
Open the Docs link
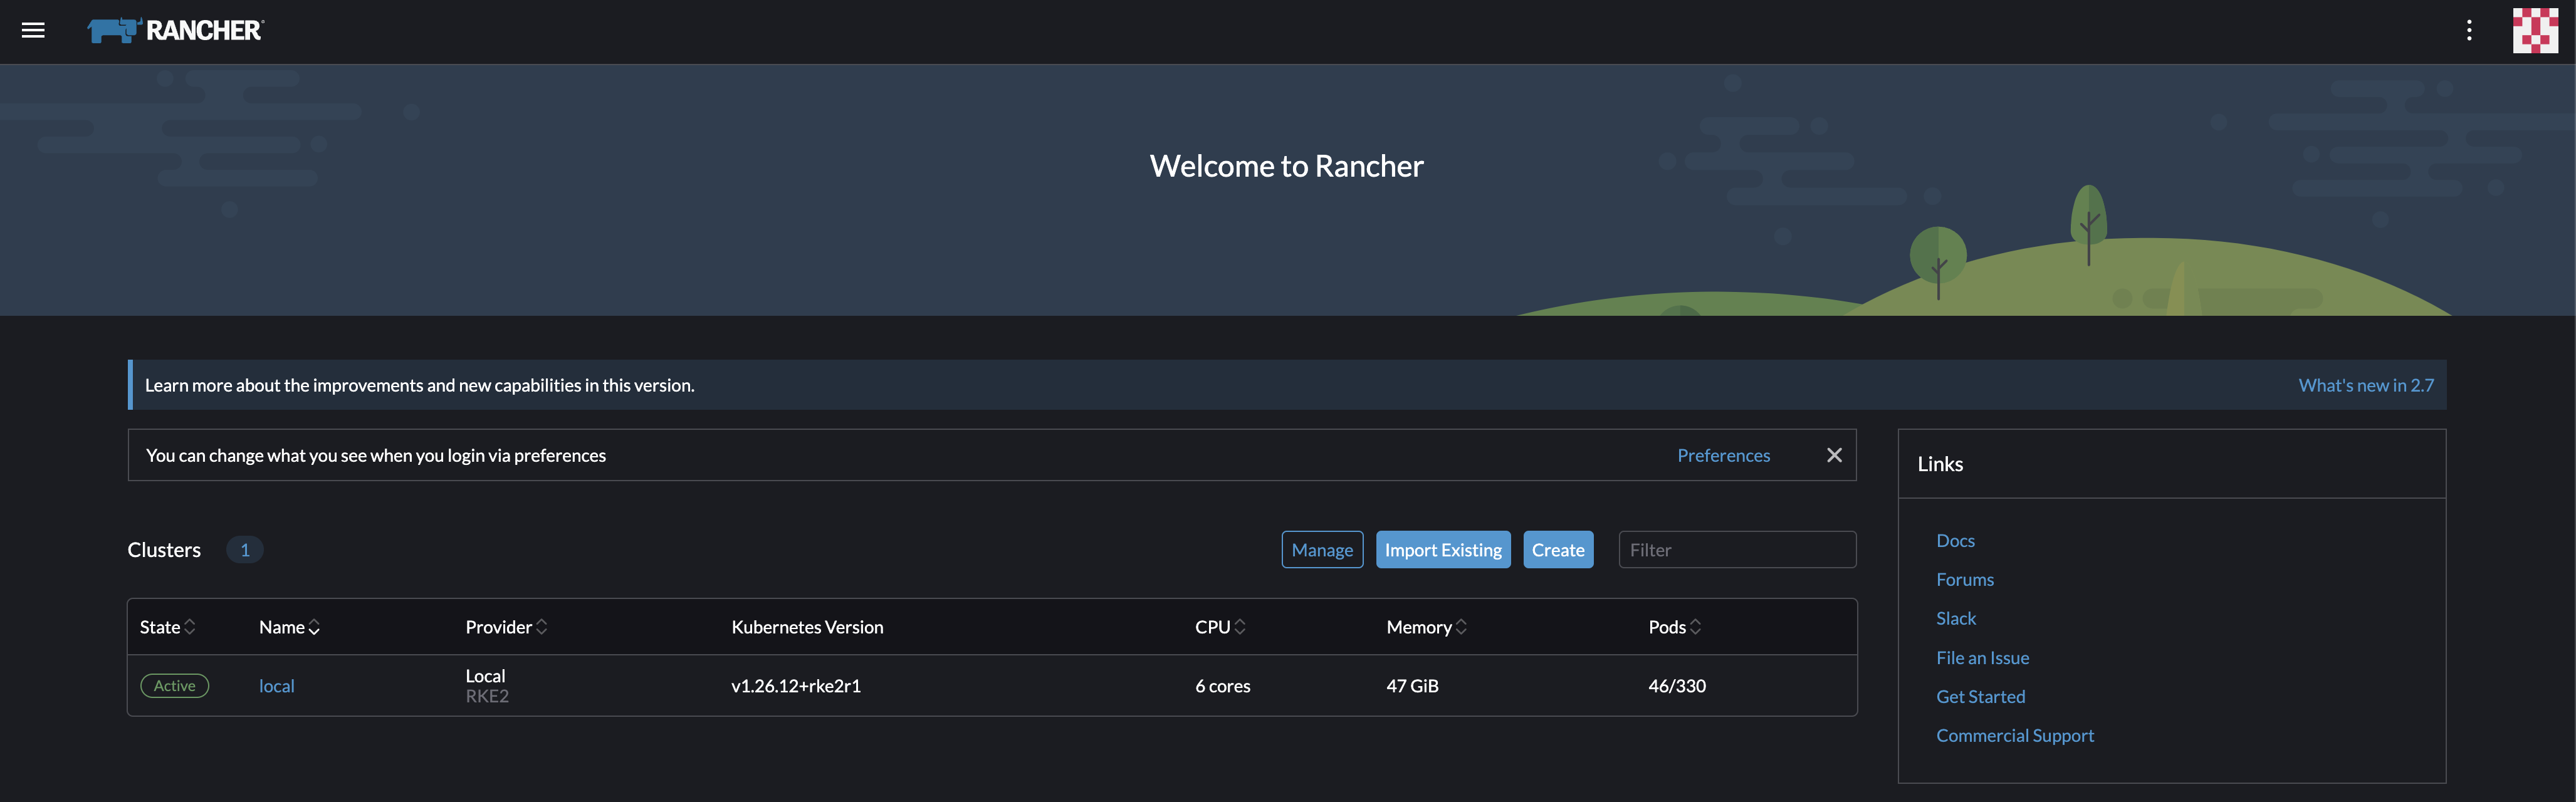click(x=1955, y=541)
